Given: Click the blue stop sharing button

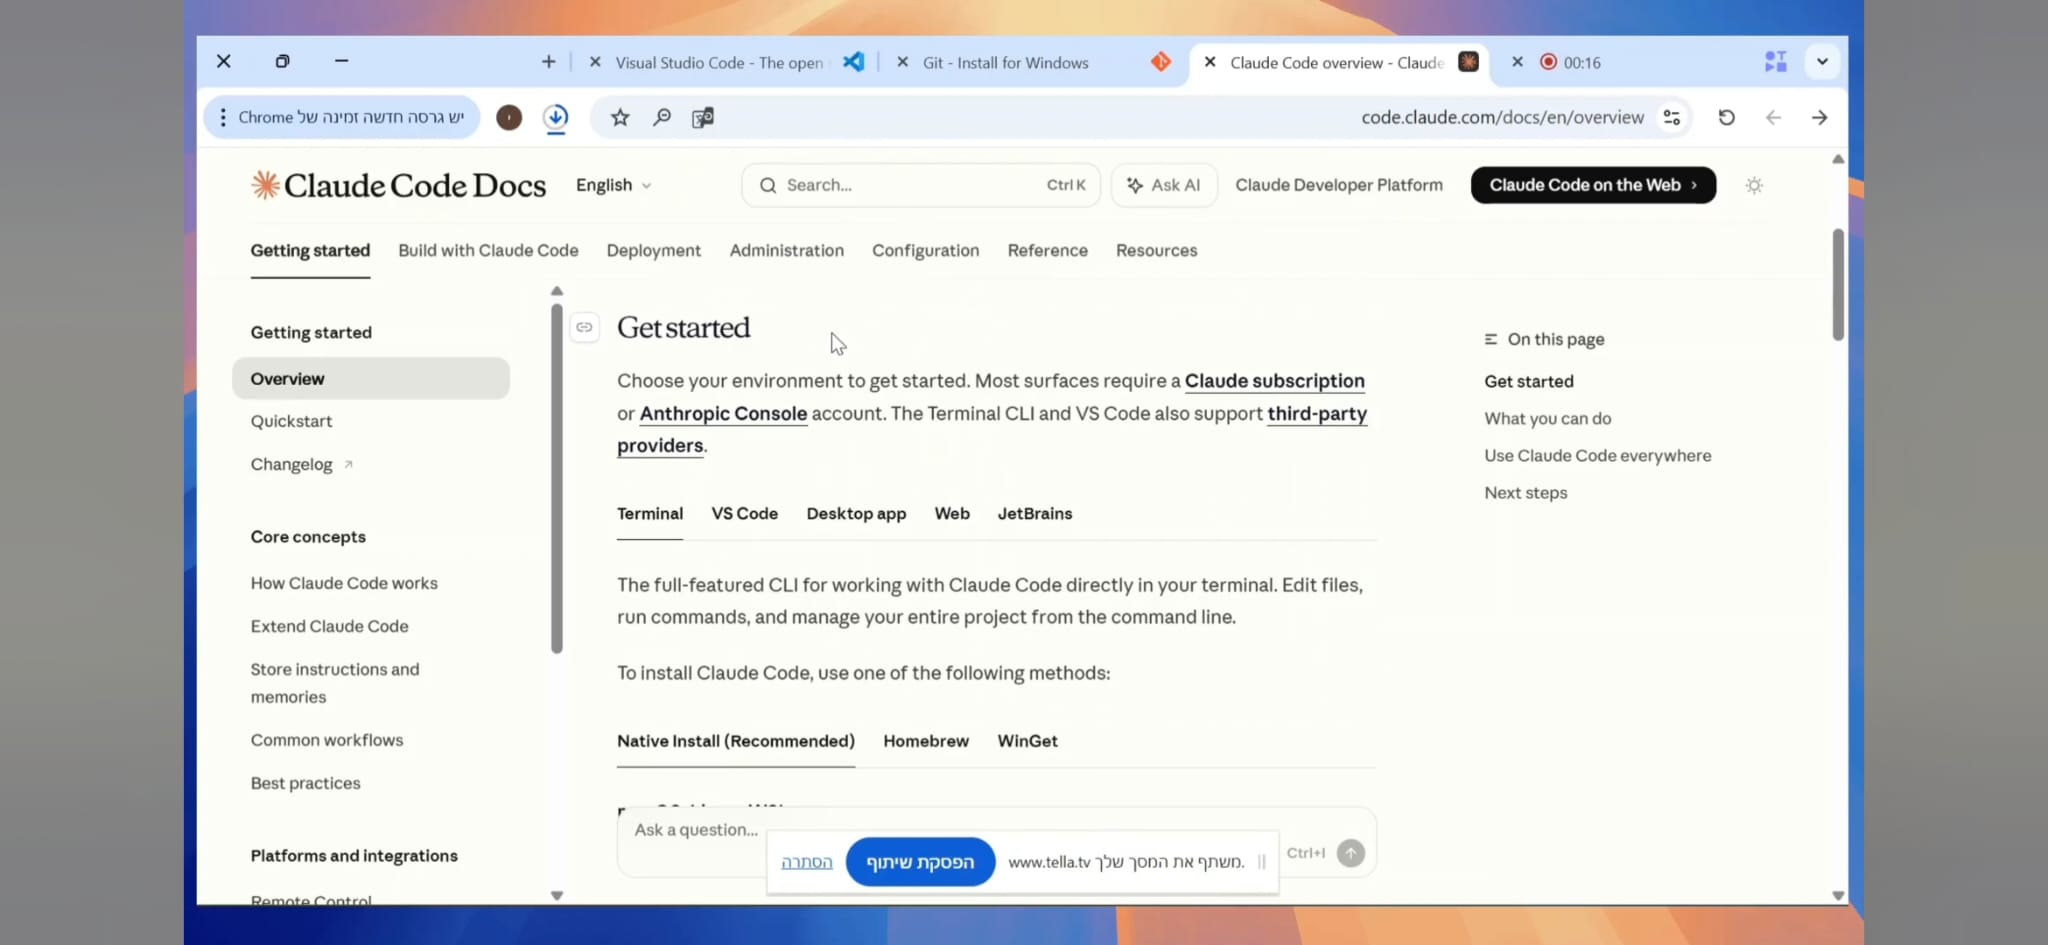Looking at the screenshot, I should point(920,862).
